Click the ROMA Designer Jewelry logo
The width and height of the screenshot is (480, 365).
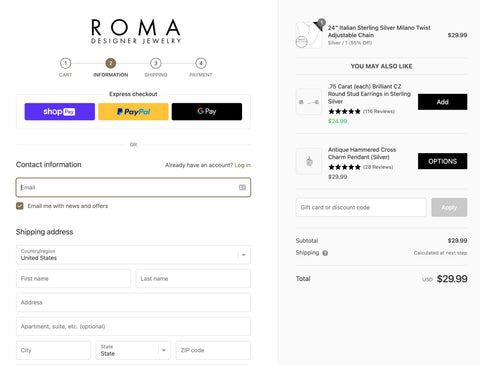click(x=136, y=31)
